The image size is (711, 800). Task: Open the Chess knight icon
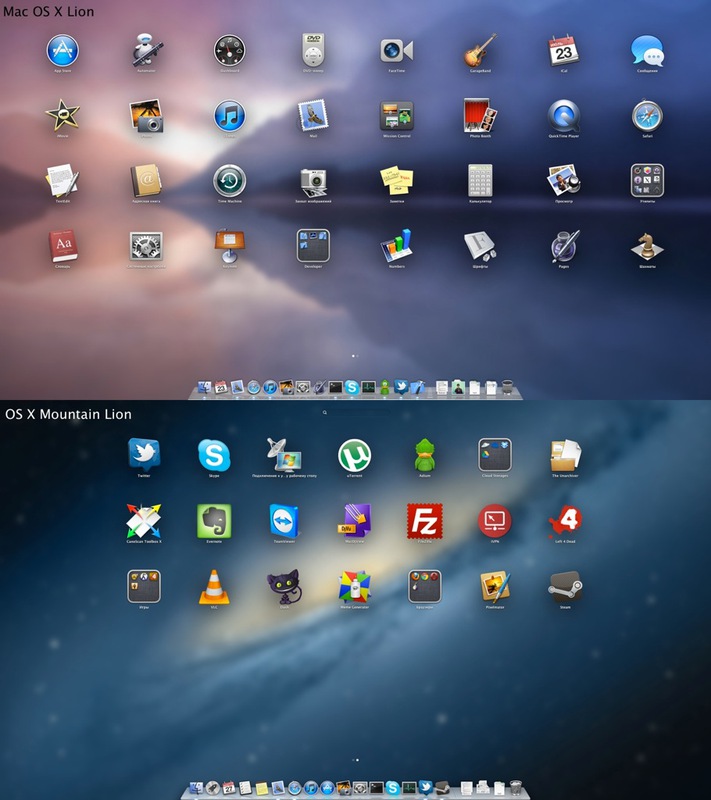[647, 246]
